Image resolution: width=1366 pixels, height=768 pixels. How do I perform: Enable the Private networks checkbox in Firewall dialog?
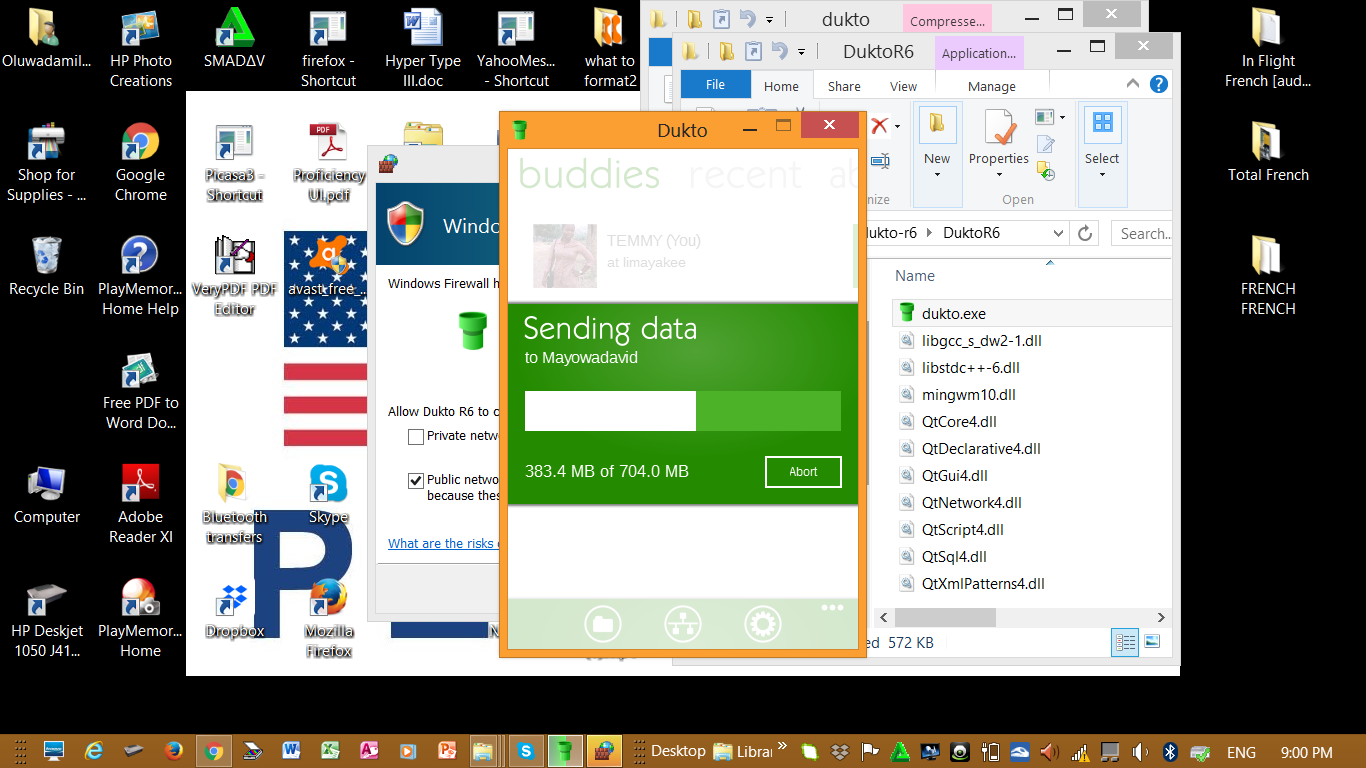(416, 436)
